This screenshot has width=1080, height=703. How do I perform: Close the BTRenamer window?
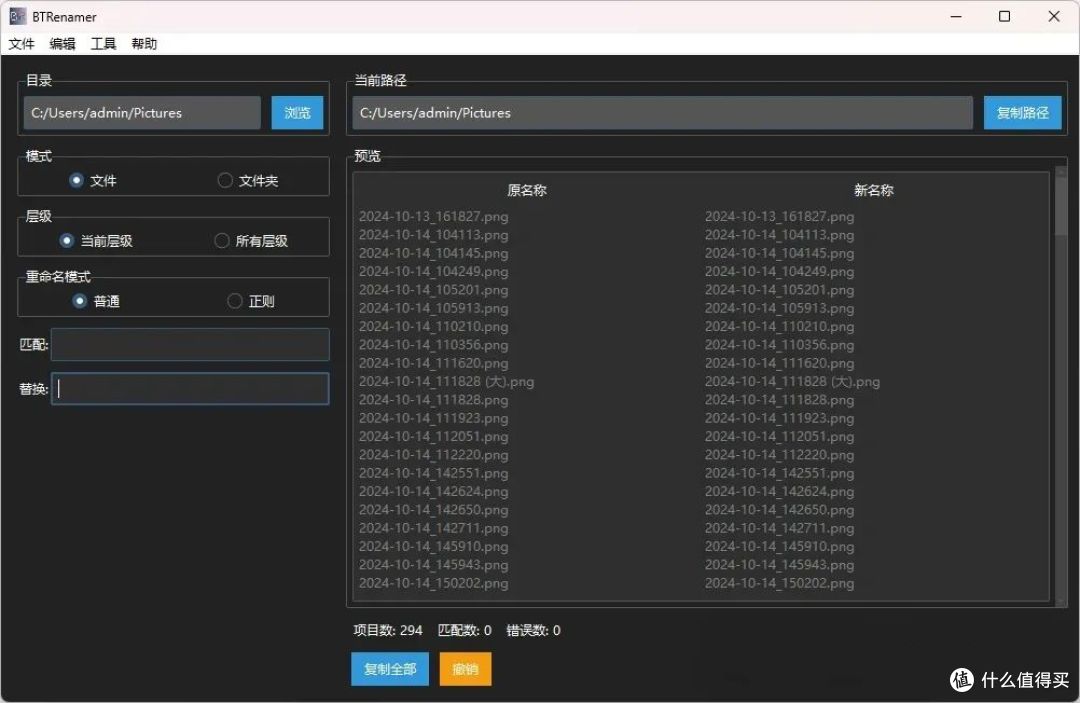[1054, 17]
